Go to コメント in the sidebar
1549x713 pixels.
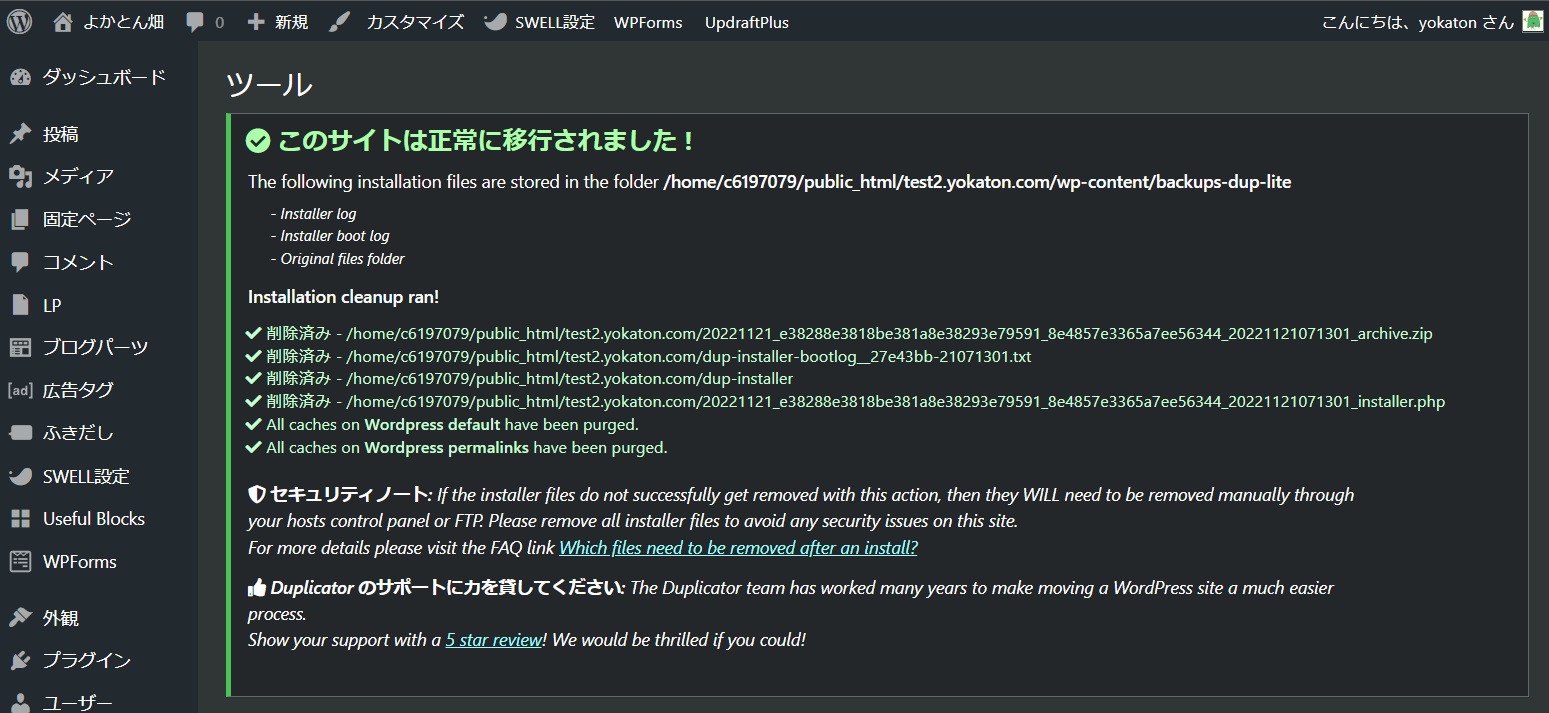[x=78, y=262]
